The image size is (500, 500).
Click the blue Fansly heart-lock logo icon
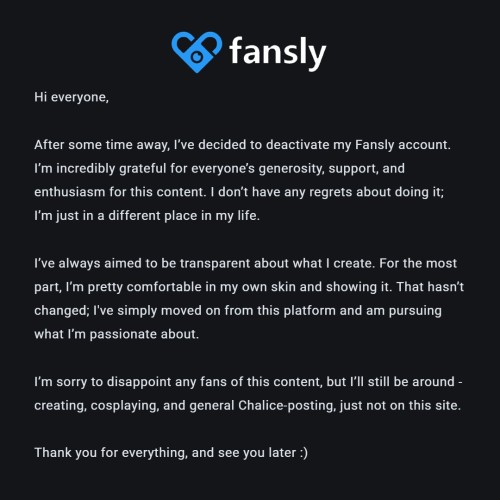point(197,52)
